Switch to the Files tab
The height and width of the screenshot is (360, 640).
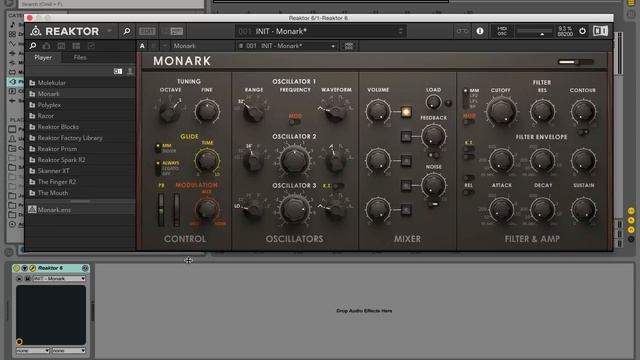(80, 58)
